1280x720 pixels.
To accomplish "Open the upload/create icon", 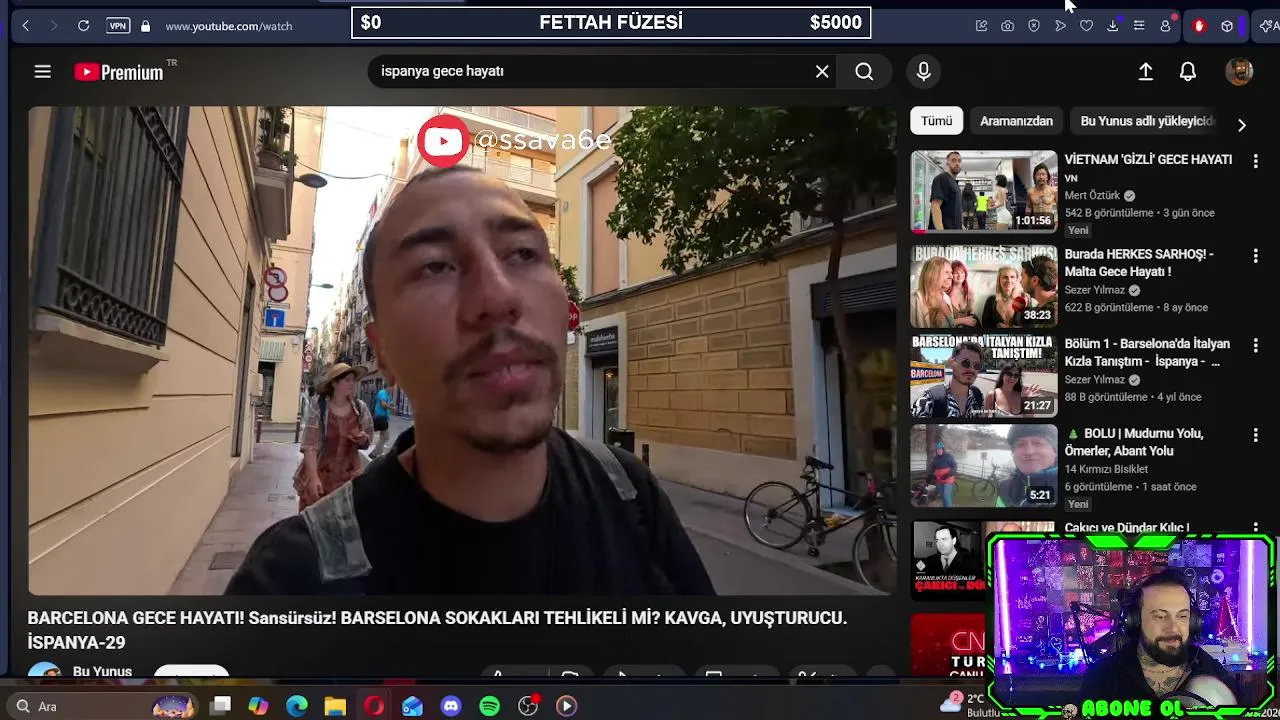I will 1146,71.
